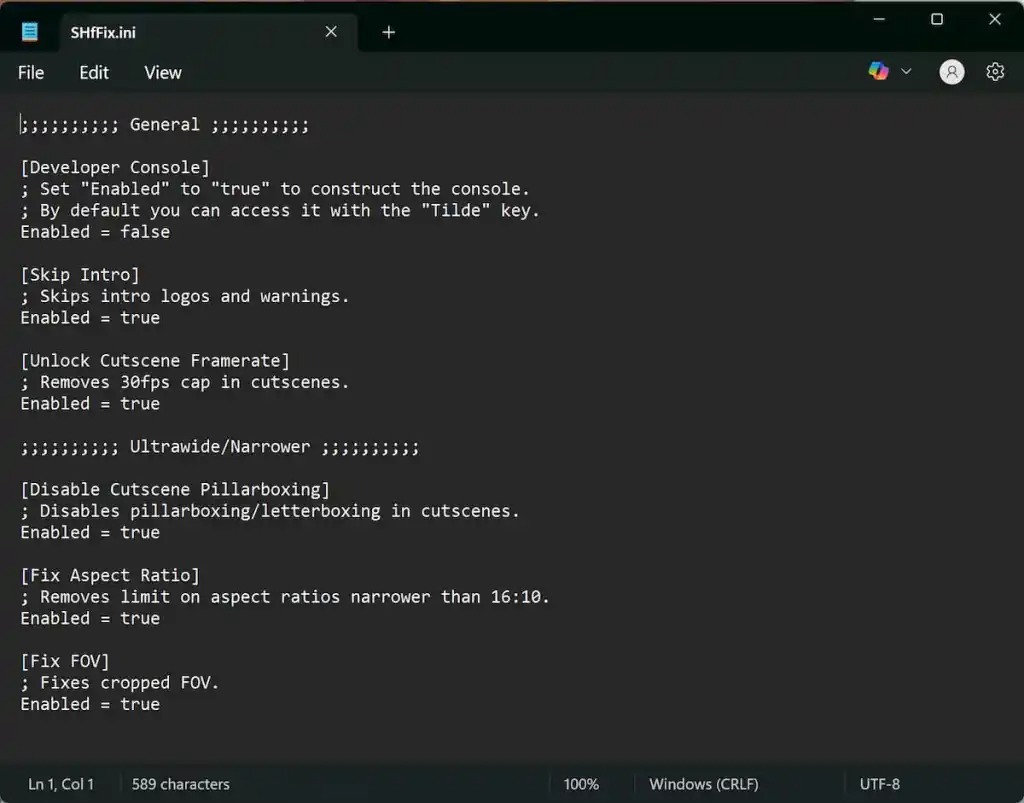Screen dimensions: 1024x803
Task: Click the 589 characters count in status bar
Action: [x=180, y=784]
